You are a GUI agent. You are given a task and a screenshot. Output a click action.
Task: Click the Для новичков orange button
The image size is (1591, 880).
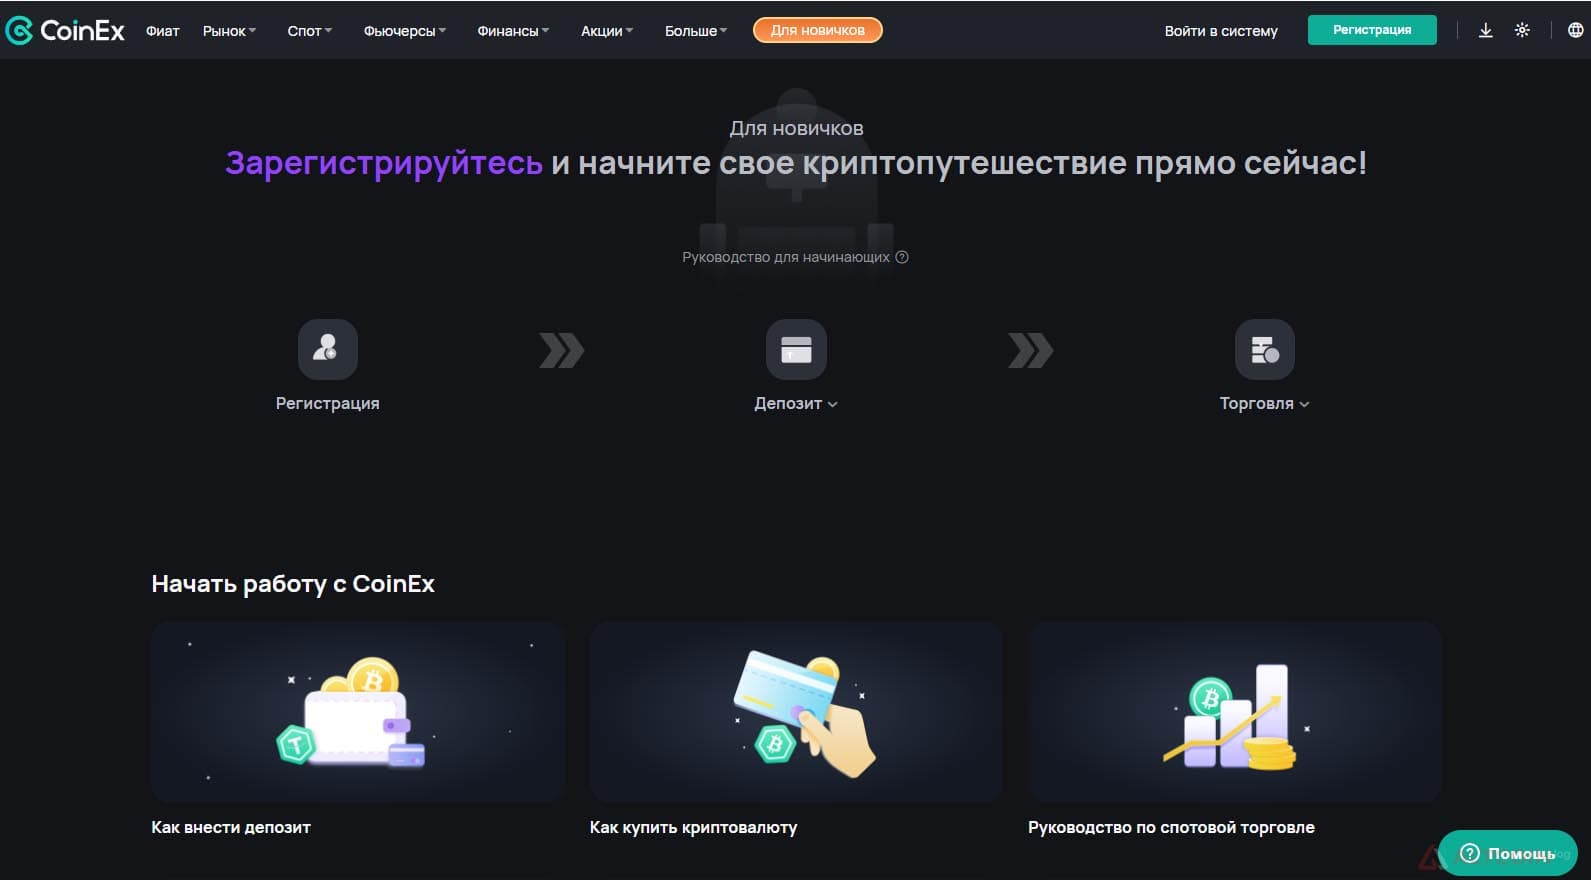pyautogui.click(x=817, y=30)
